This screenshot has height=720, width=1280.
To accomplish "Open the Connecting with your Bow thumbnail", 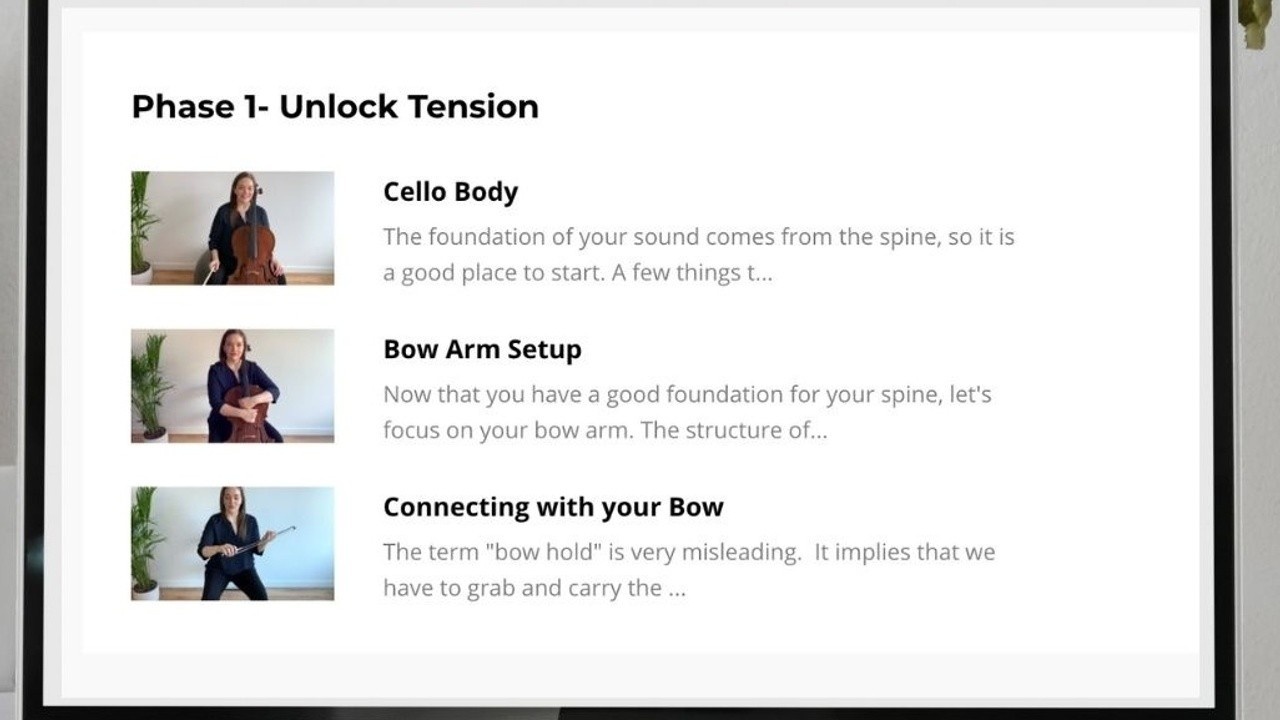I will (232, 543).
